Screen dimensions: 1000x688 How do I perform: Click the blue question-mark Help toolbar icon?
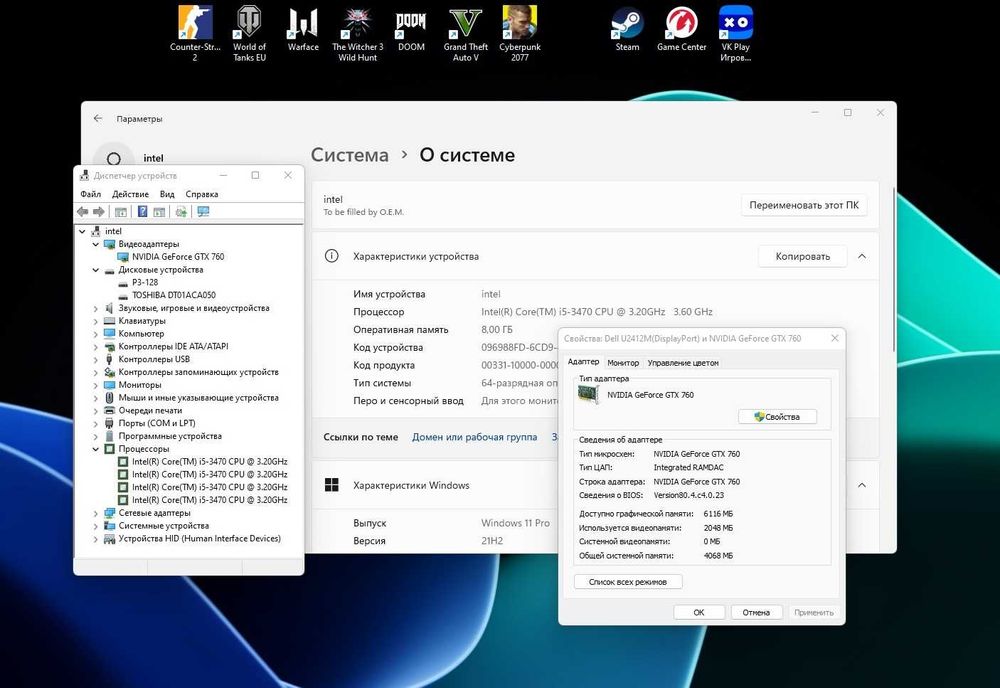pos(142,212)
